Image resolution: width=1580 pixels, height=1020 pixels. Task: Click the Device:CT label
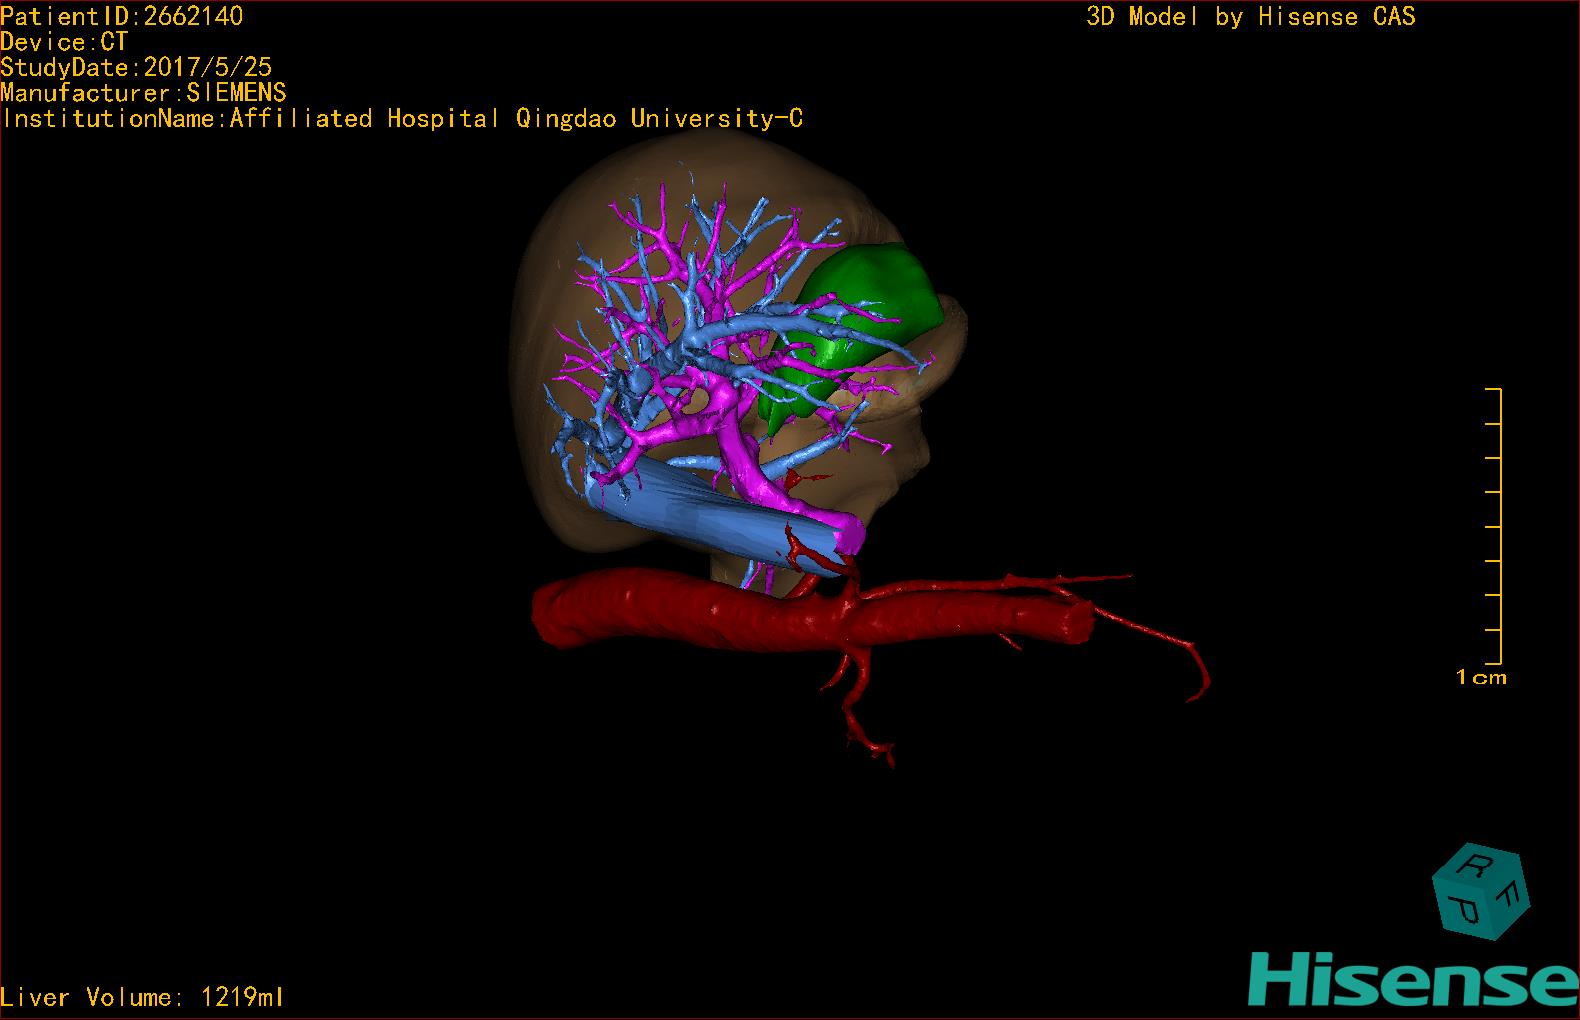64,42
